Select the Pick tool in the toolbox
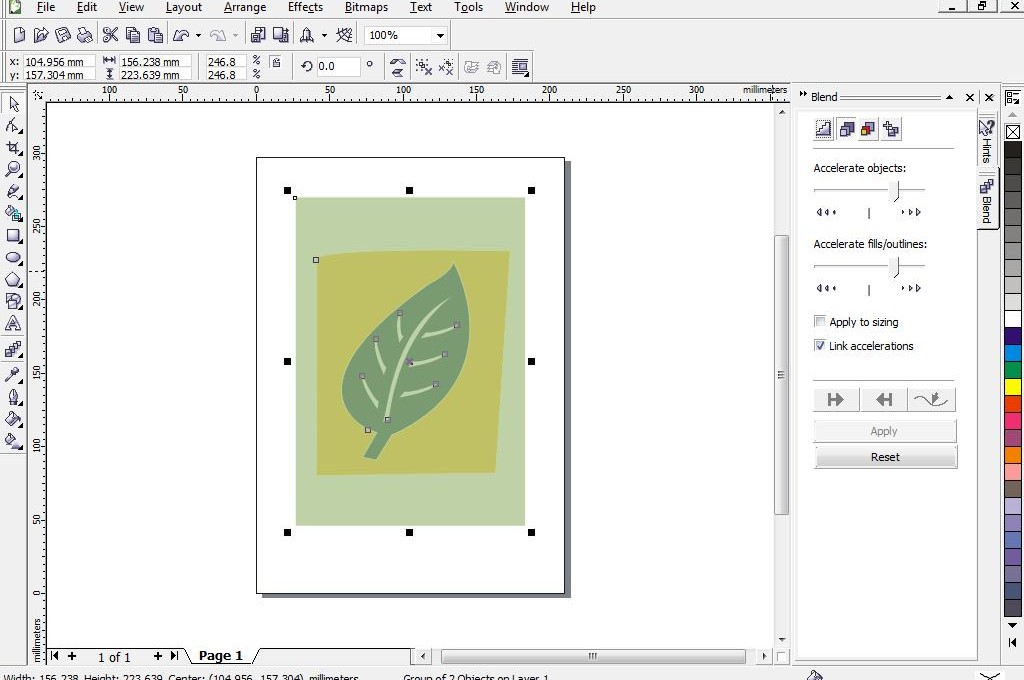Screen dimensions: 1024x680 (x=14, y=104)
